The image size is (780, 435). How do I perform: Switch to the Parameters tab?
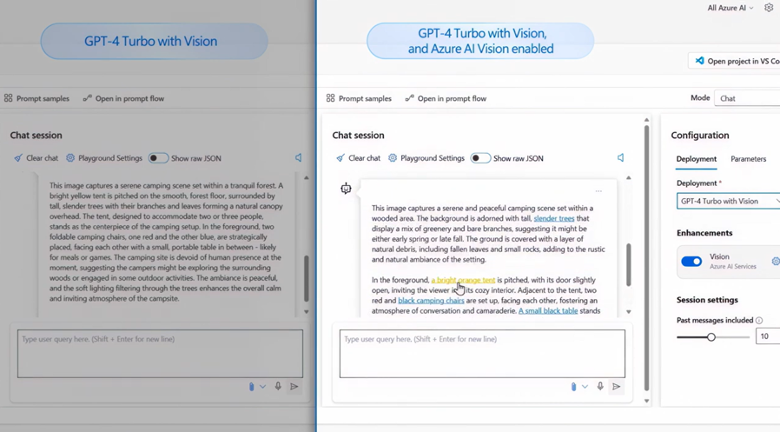point(748,159)
